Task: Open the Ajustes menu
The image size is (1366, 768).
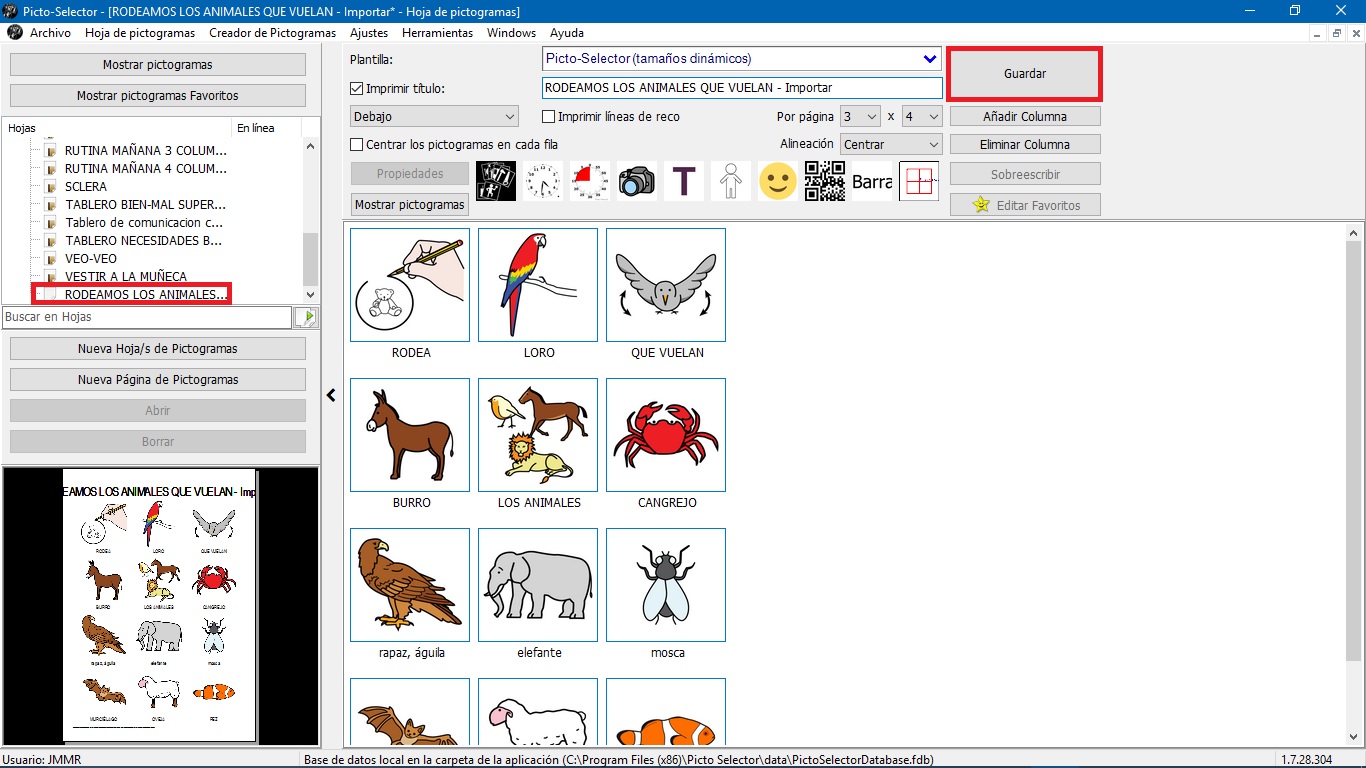Action: click(x=369, y=32)
